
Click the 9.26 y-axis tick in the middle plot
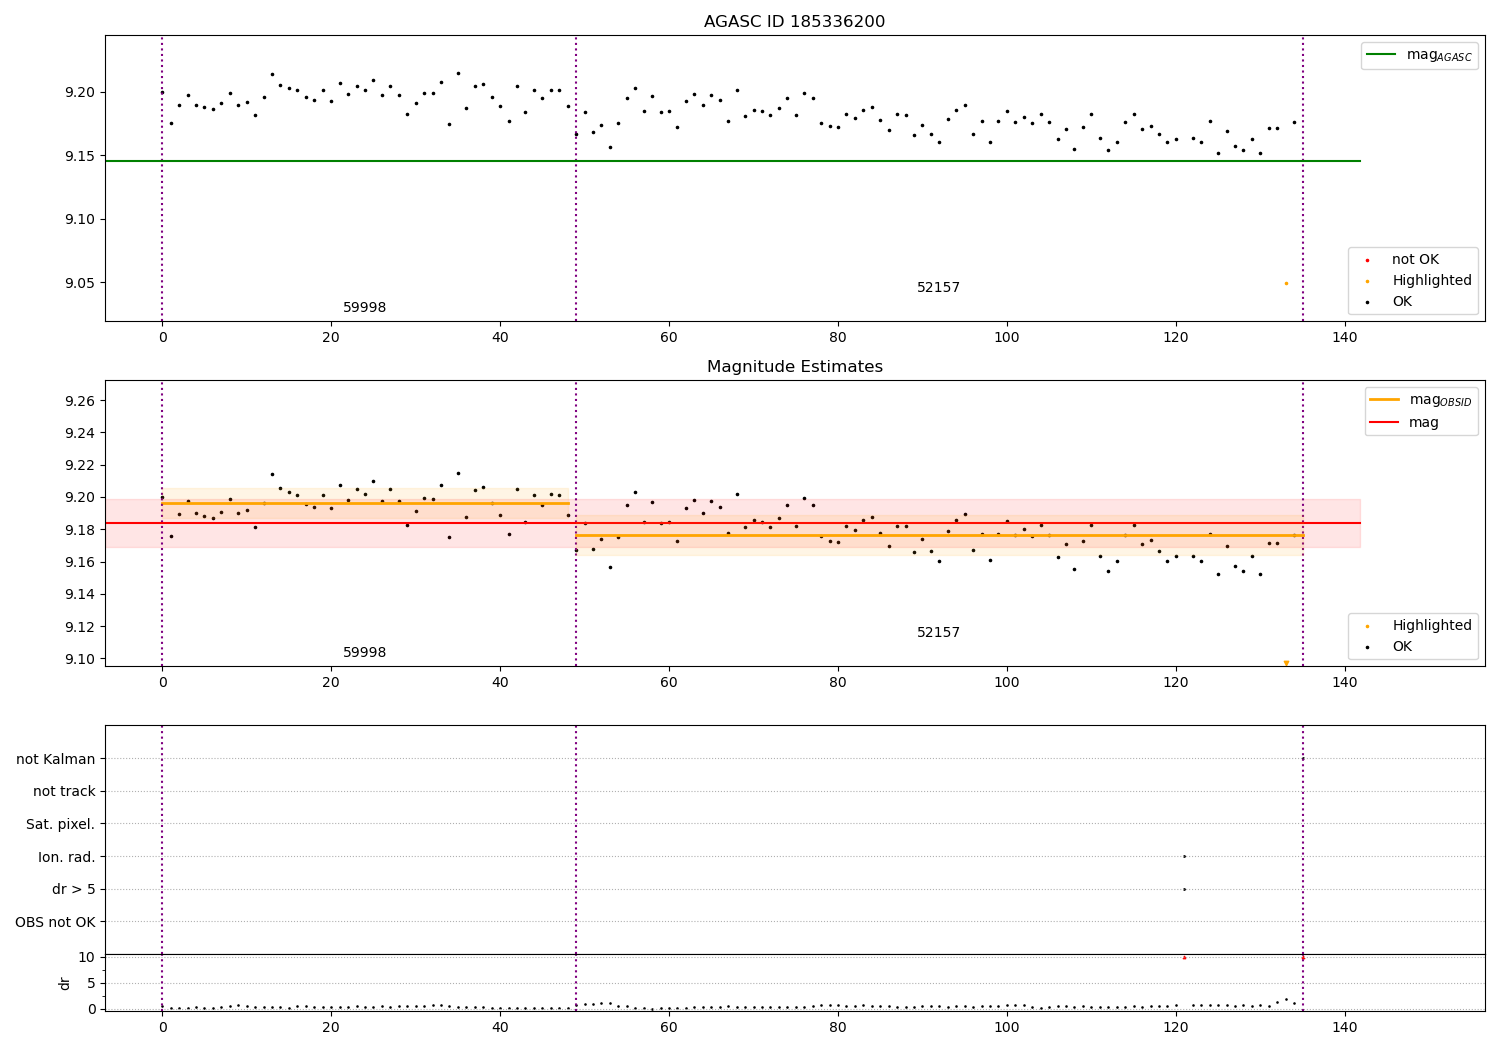pyautogui.click(x=81, y=401)
